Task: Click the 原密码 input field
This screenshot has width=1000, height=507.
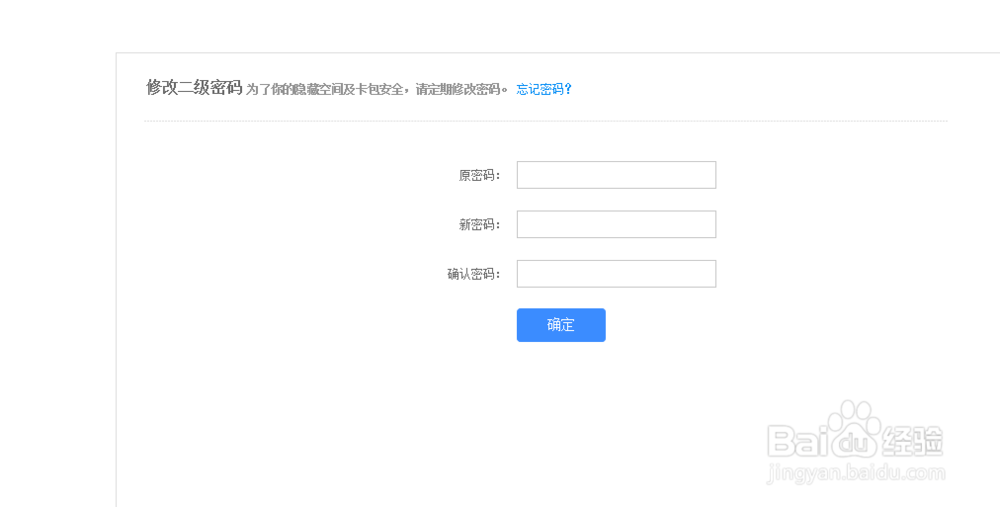Action: coord(616,175)
